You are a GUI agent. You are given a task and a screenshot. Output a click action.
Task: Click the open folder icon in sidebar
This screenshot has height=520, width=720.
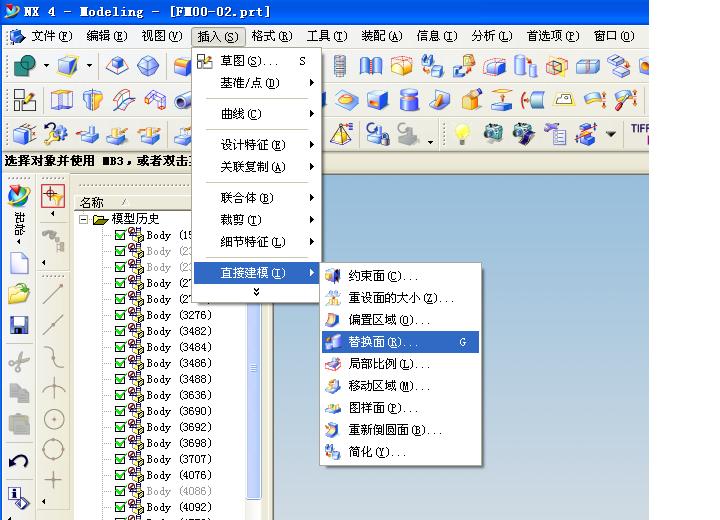click(19, 294)
